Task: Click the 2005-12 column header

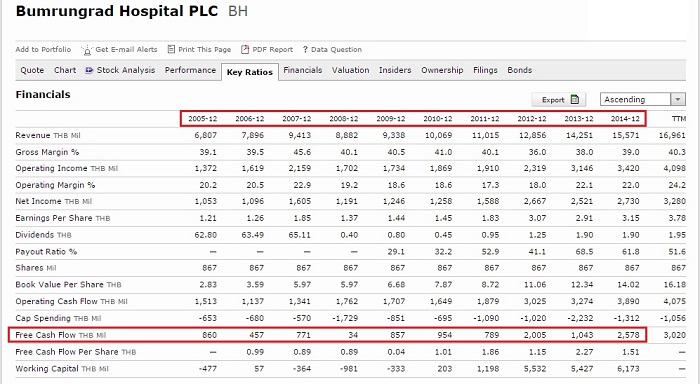Action: tap(202, 119)
